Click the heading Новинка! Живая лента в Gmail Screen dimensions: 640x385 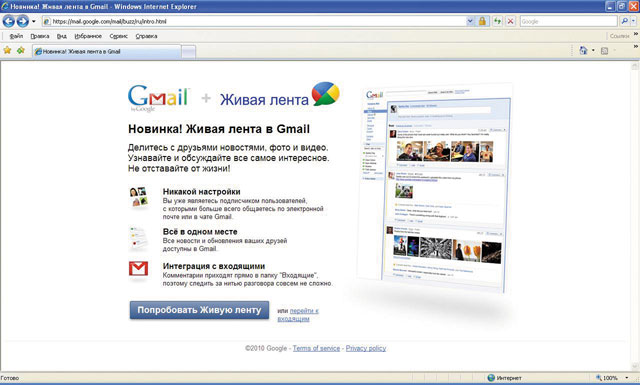[x=219, y=129]
